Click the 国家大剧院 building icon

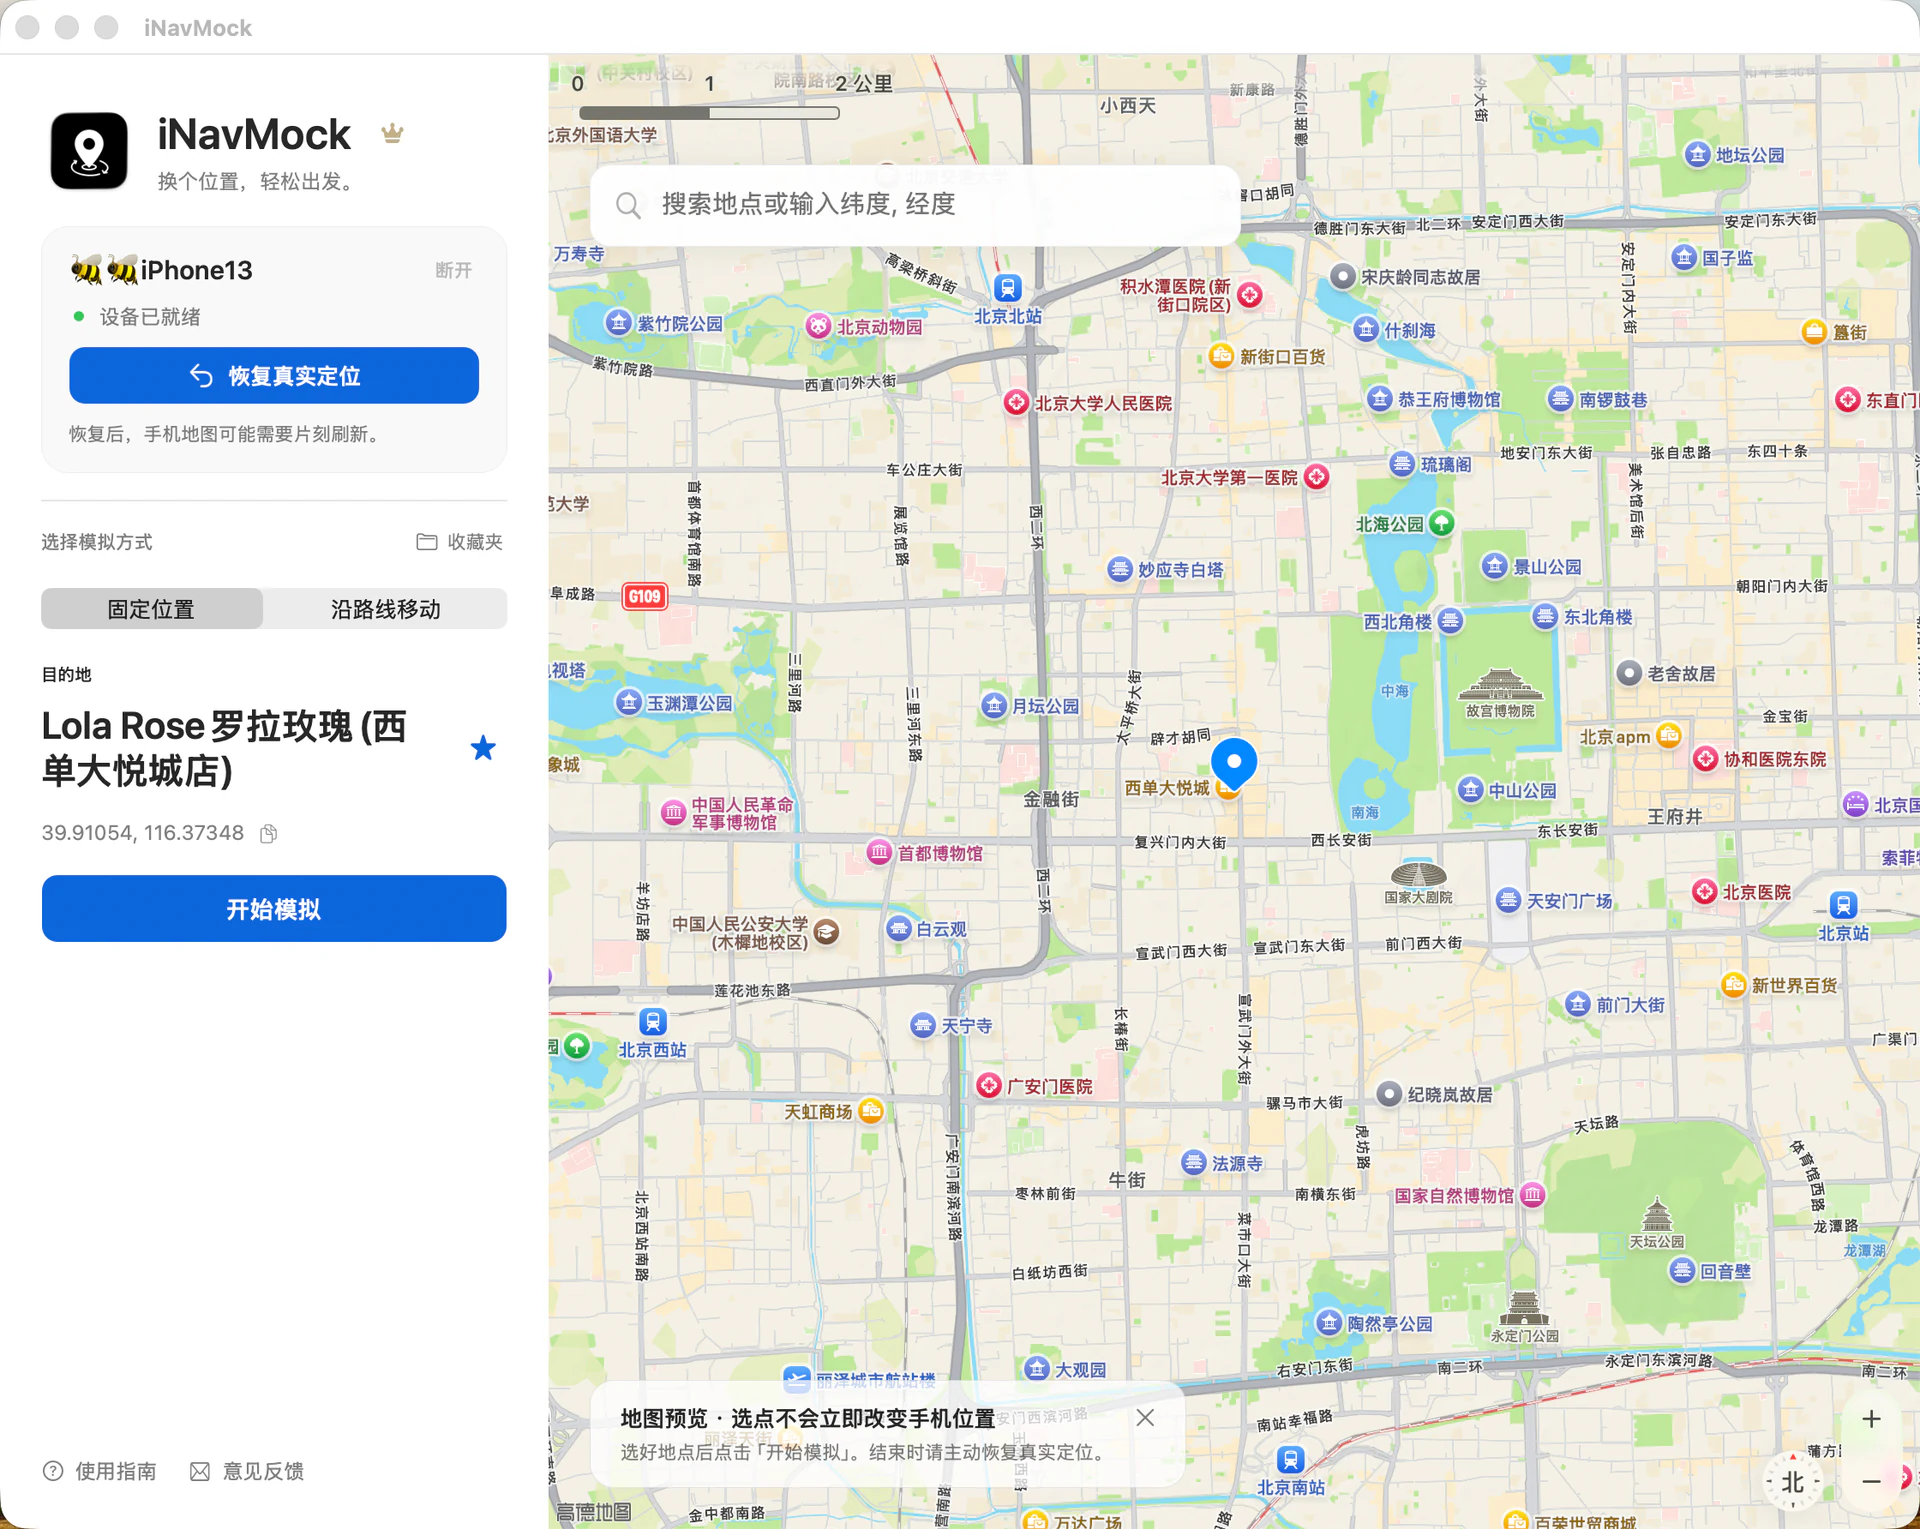(x=1418, y=873)
